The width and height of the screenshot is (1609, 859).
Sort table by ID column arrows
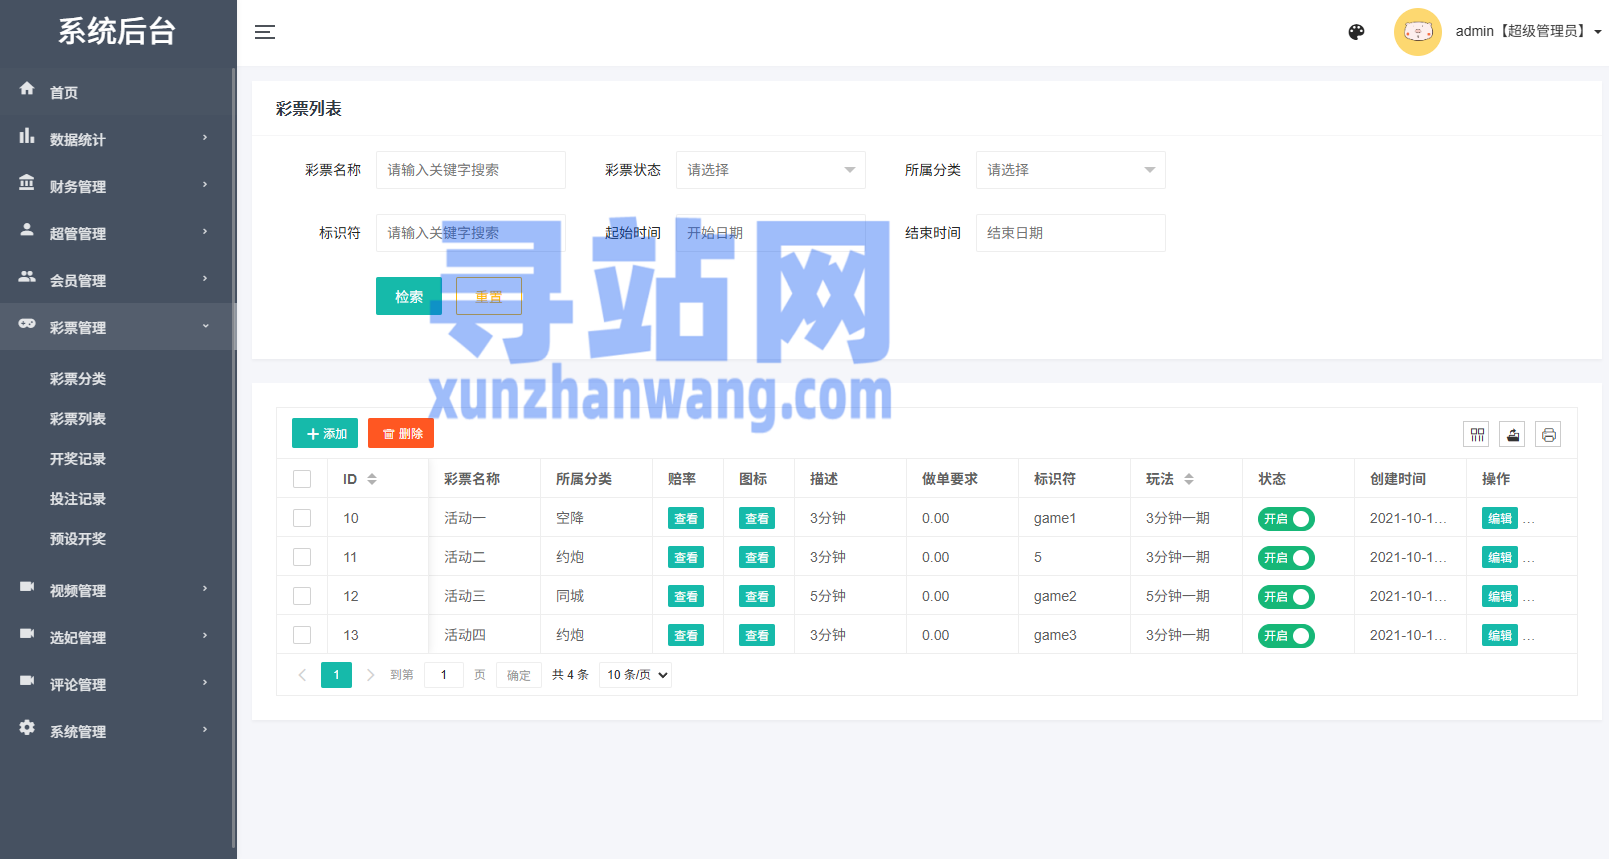[x=372, y=479]
